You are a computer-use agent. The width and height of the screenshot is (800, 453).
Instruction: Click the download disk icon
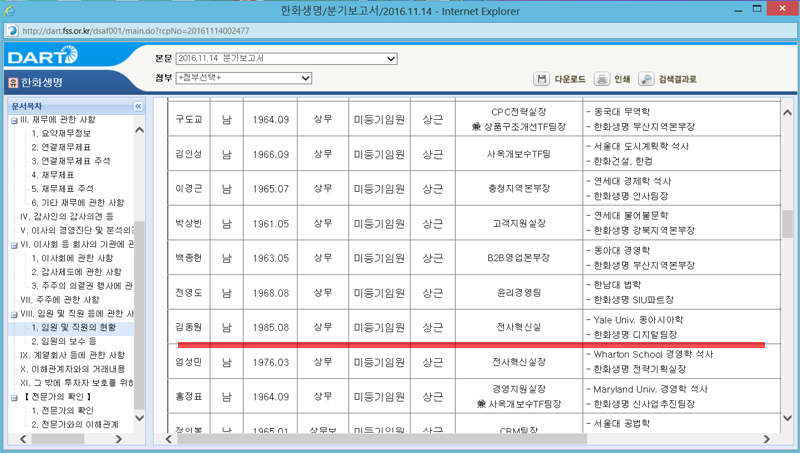tap(541, 79)
